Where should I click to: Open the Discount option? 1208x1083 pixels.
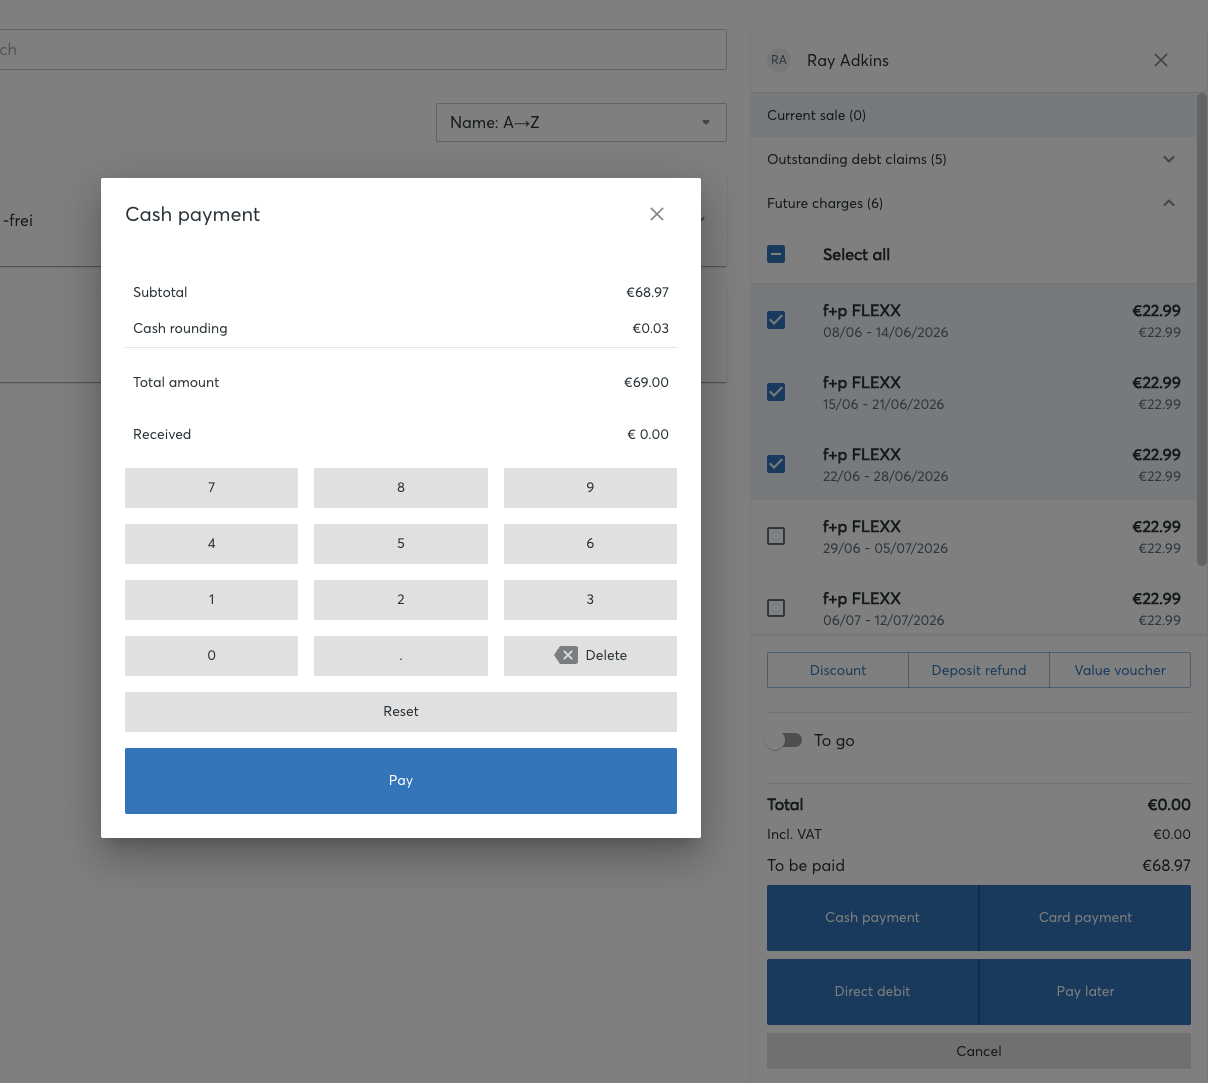838,670
